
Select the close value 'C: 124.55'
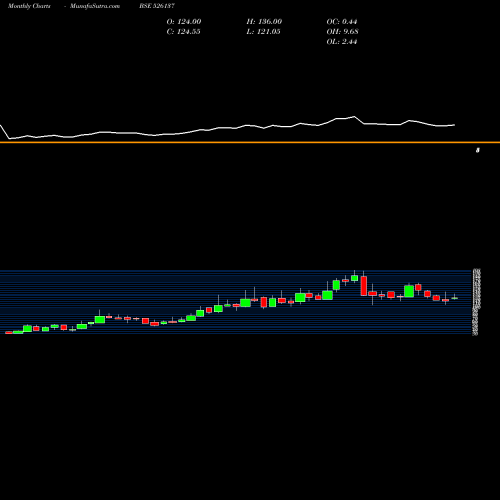tap(183, 32)
